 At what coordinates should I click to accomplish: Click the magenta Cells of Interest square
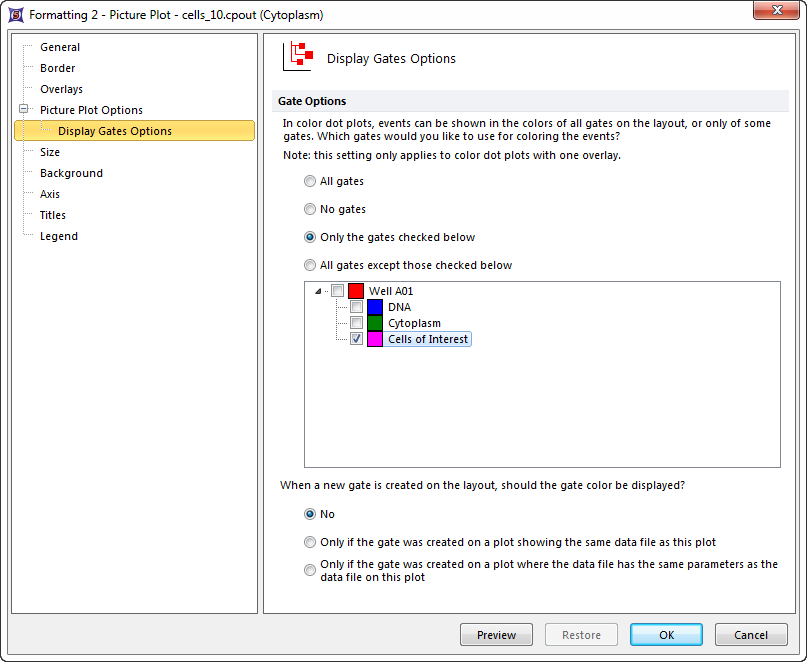[375, 339]
